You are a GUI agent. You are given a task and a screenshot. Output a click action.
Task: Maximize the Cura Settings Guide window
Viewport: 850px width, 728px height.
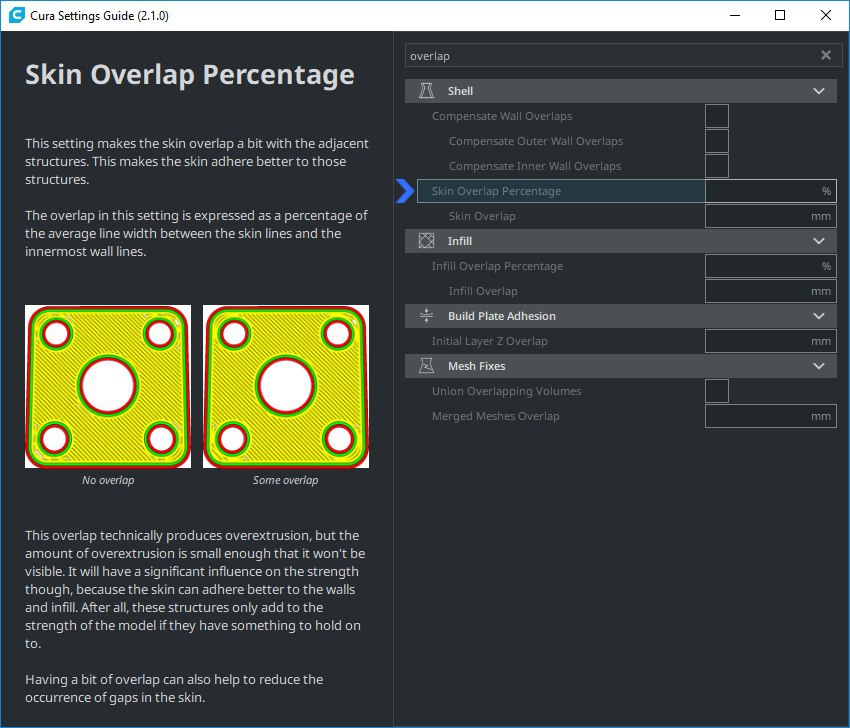coord(780,15)
